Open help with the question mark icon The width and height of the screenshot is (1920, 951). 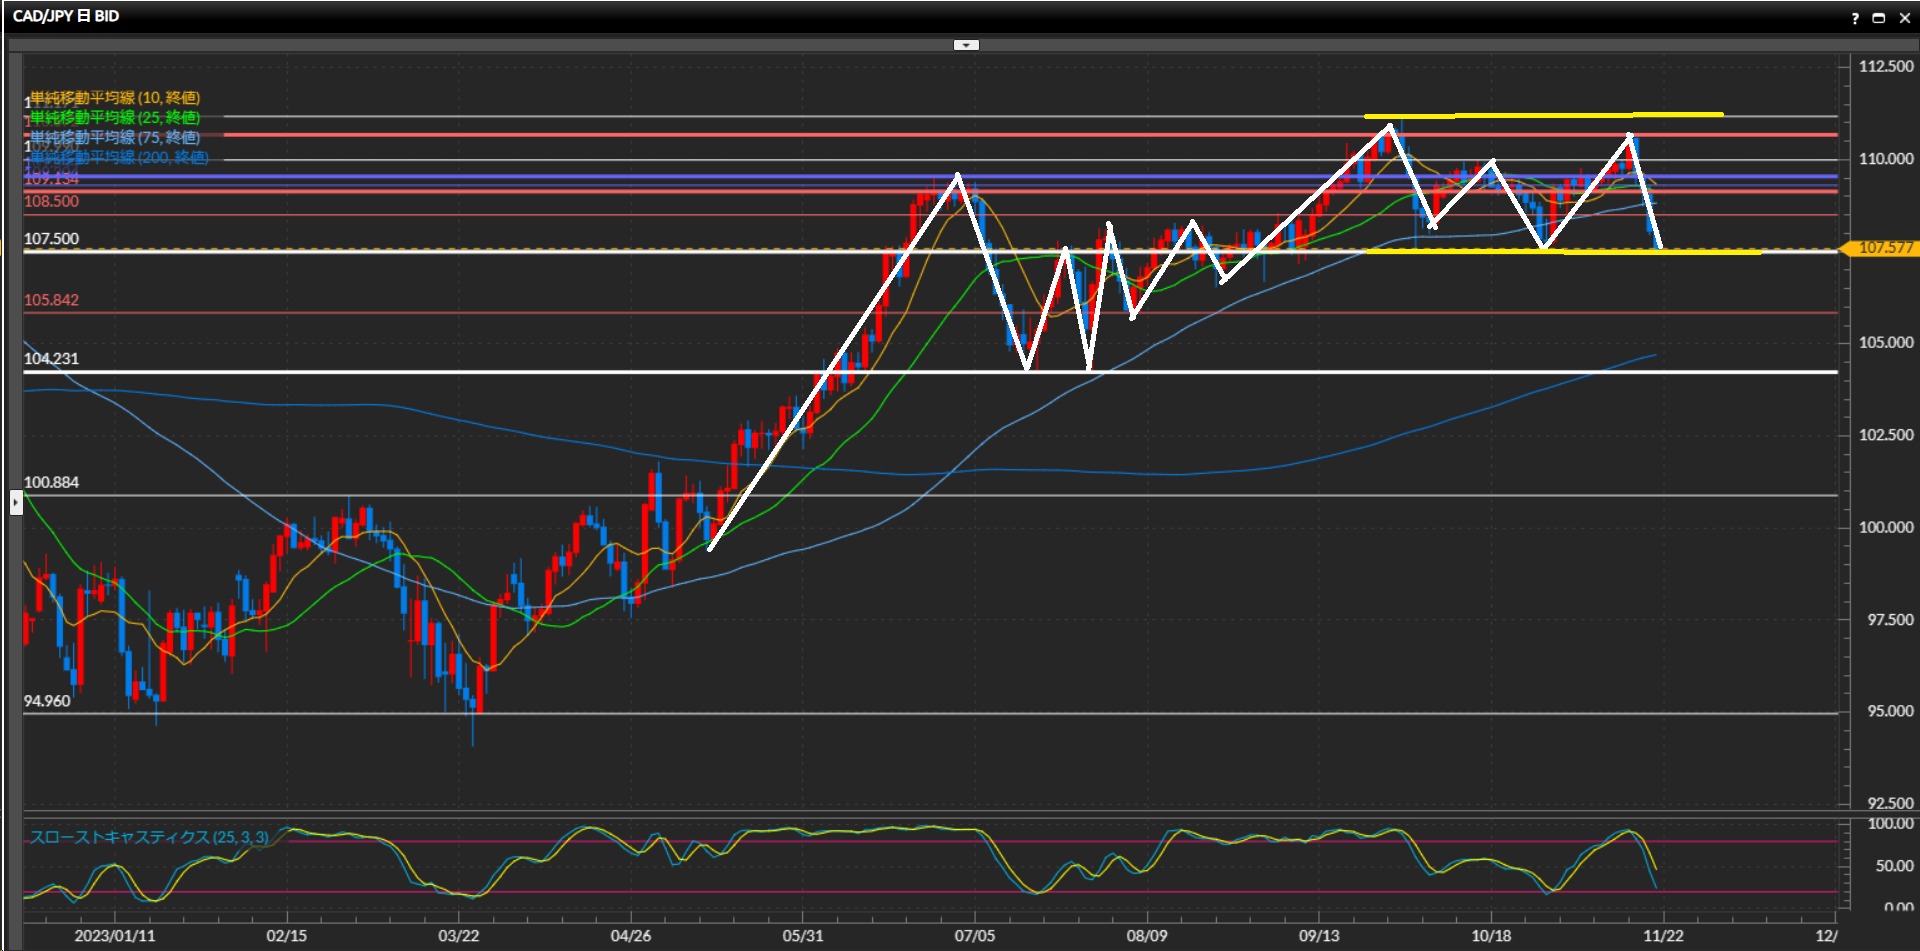[1855, 18]
